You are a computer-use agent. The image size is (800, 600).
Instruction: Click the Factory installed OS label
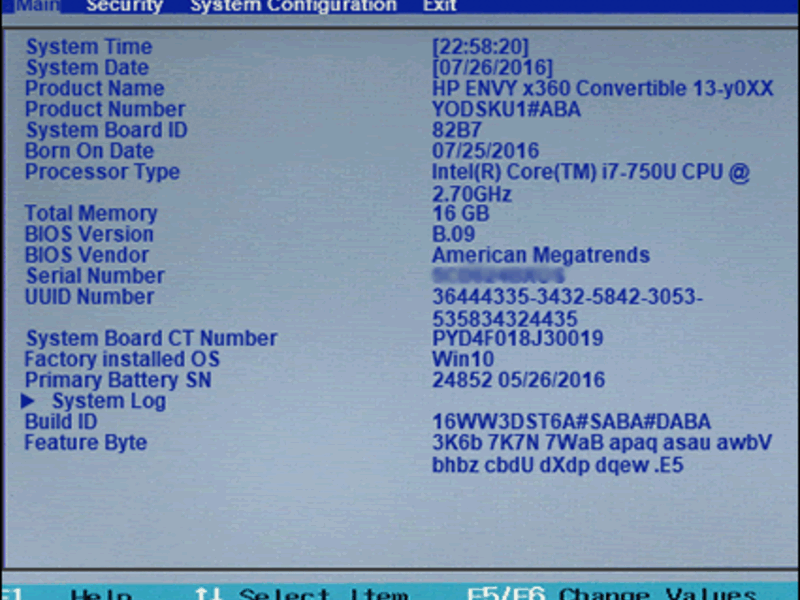point(122,360)
